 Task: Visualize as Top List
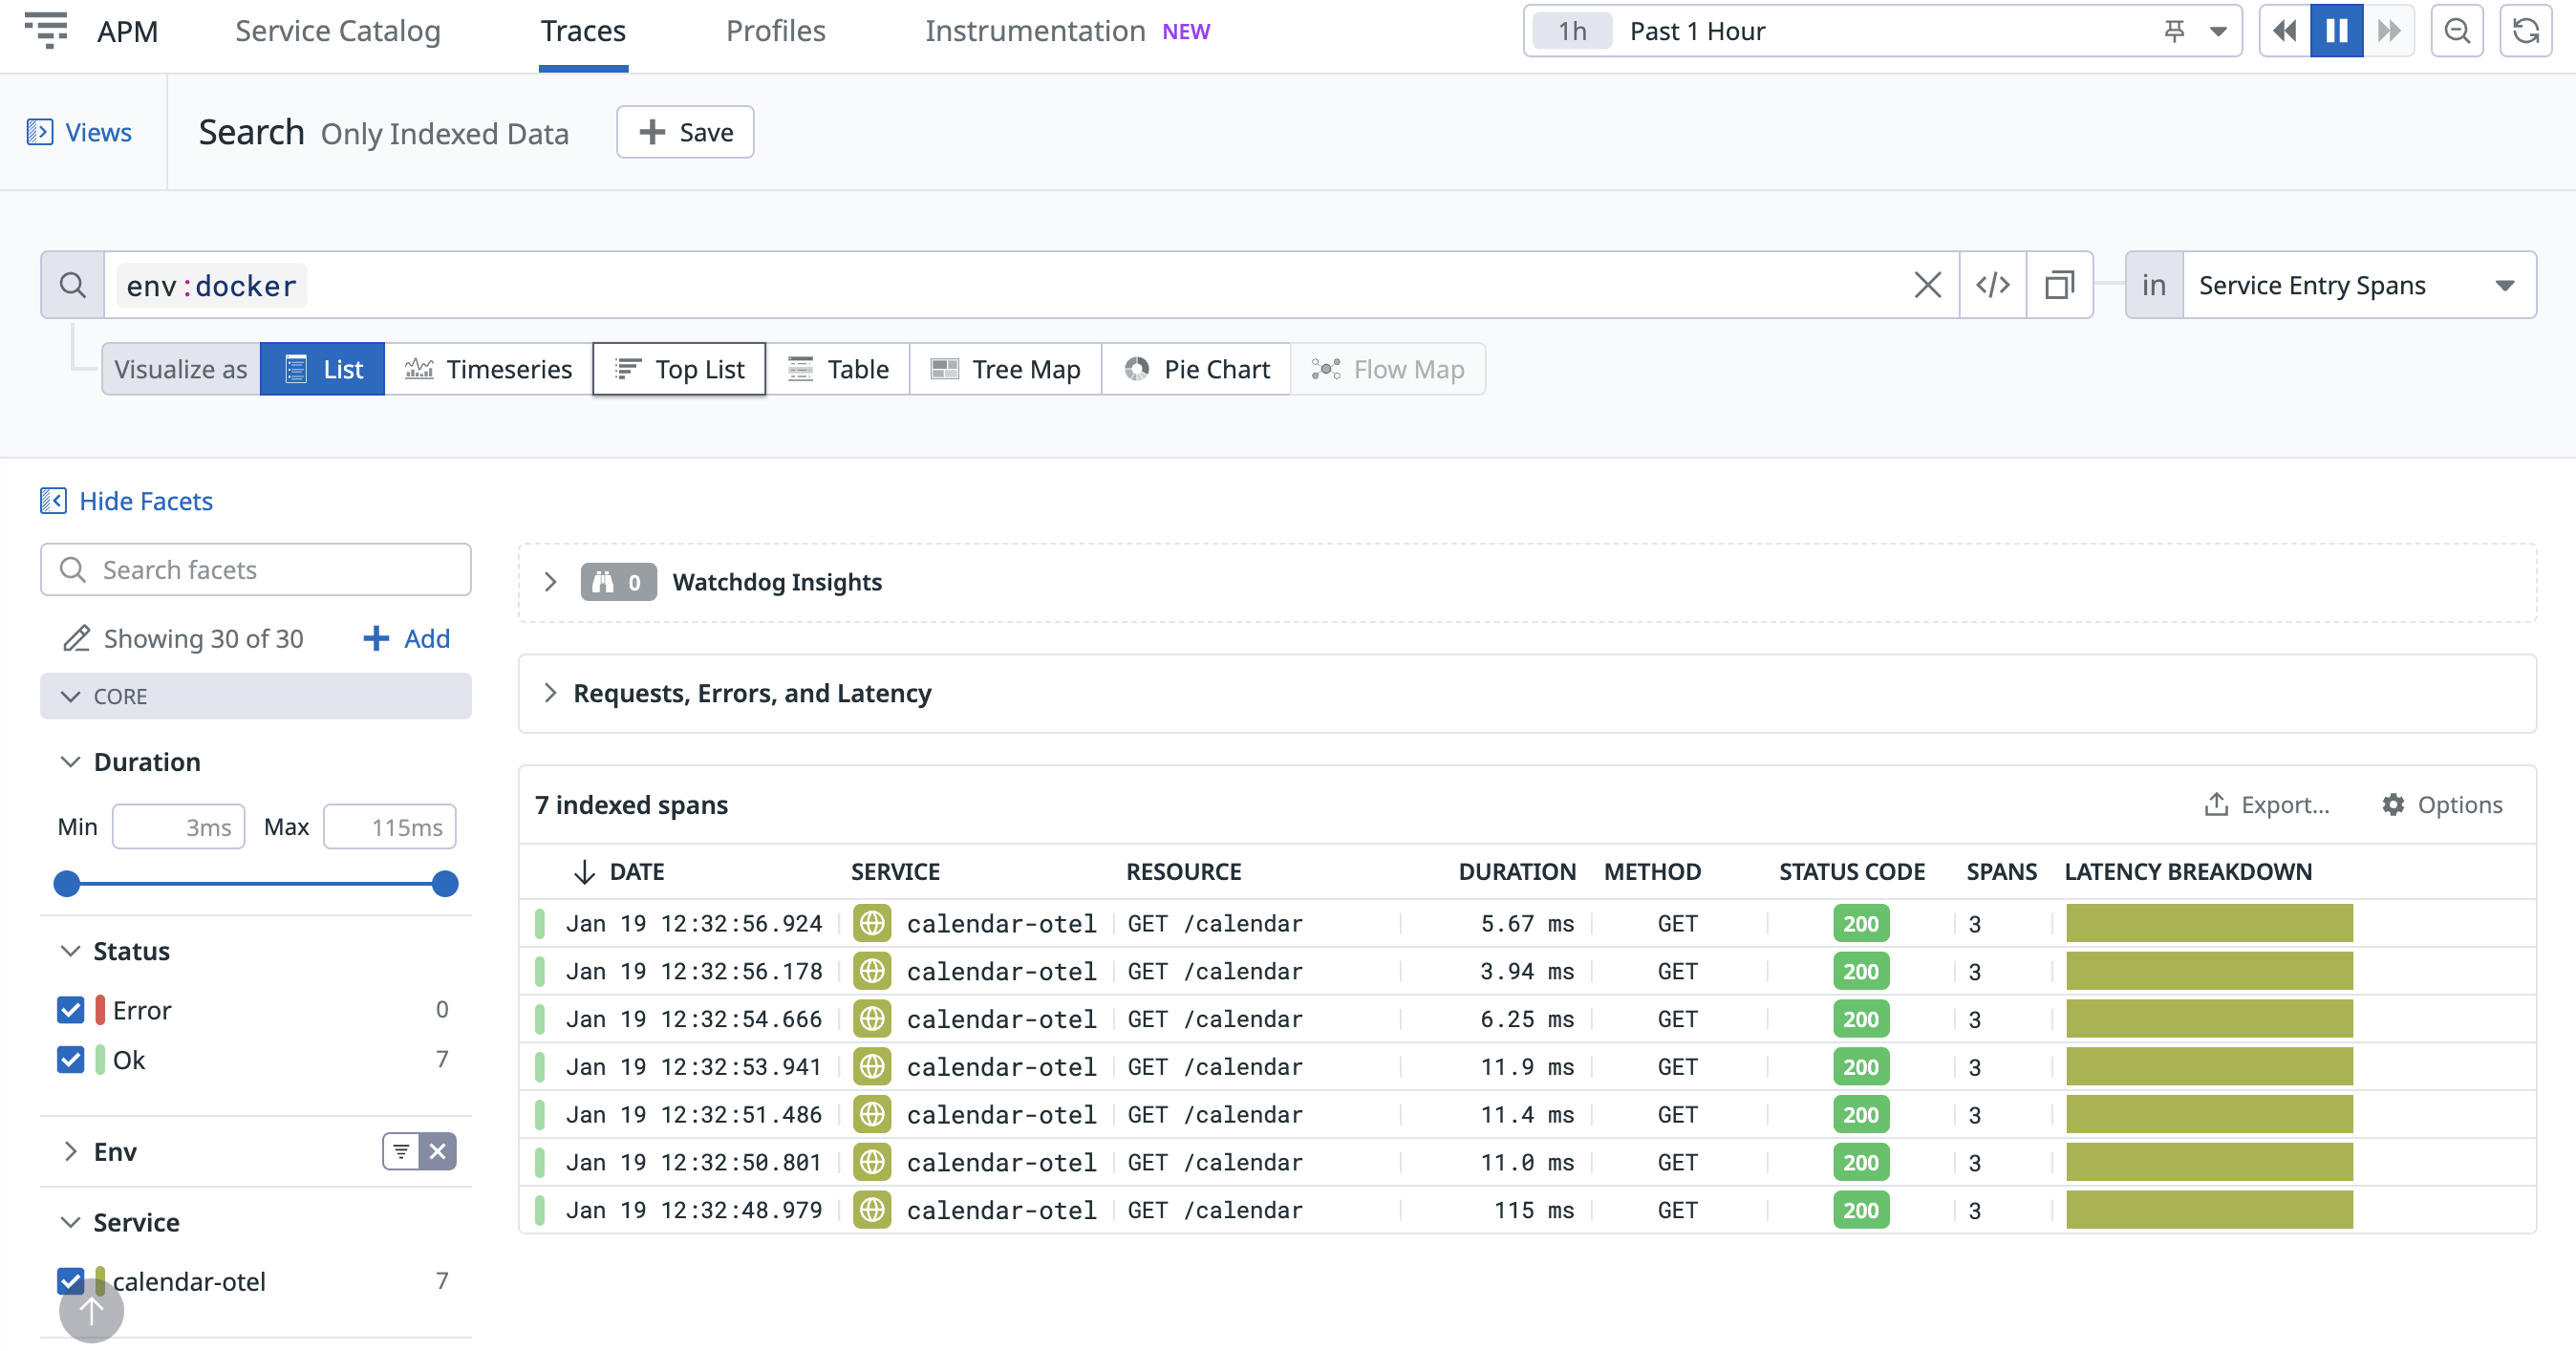[679, 369]
